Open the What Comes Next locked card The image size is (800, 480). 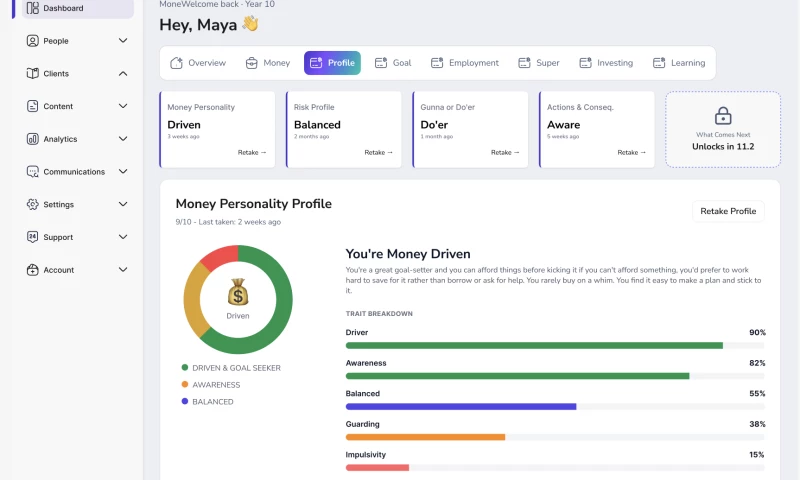pyautogui.click(x=723, y=130)
